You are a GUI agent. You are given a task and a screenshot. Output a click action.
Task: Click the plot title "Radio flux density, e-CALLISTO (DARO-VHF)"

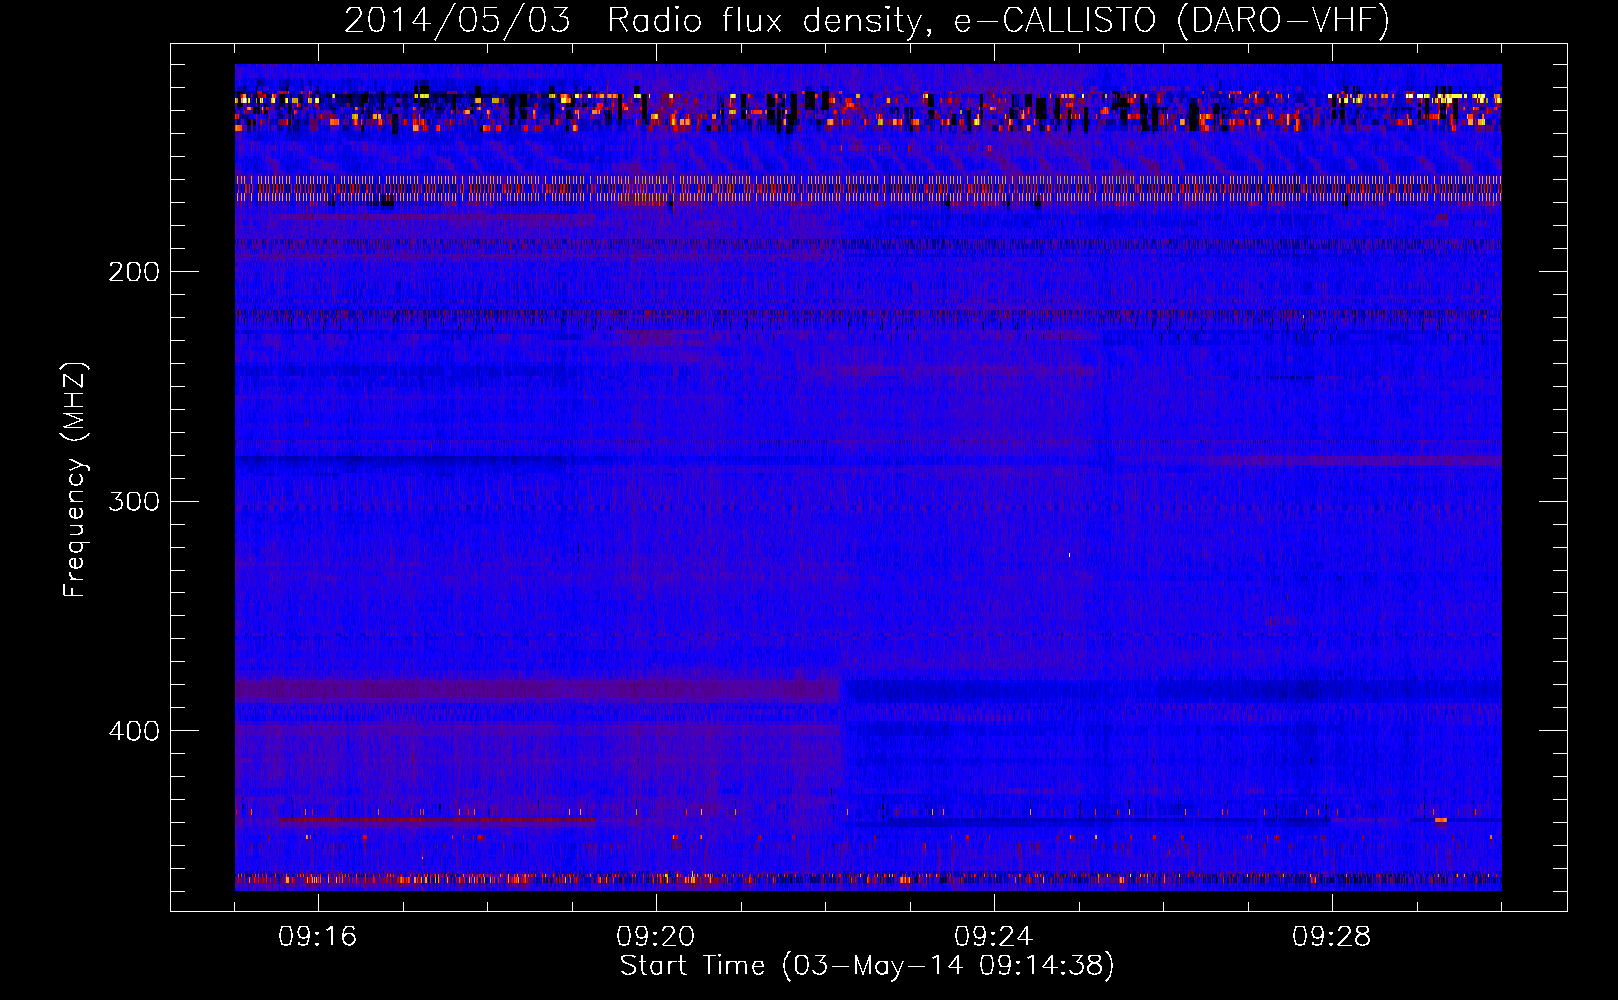click(998, 21)
